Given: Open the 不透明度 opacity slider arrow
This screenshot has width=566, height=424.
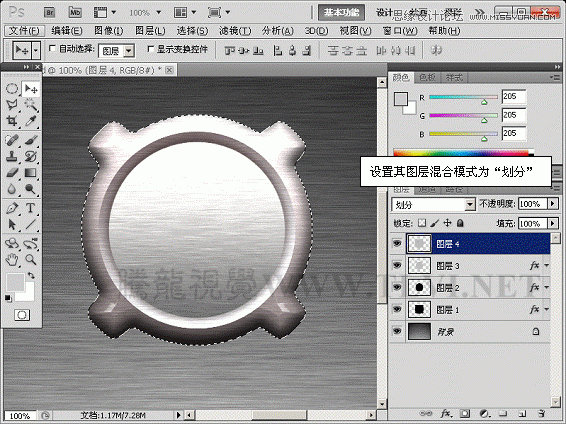Looking at the screenshot, I should [x=553, y=204].
